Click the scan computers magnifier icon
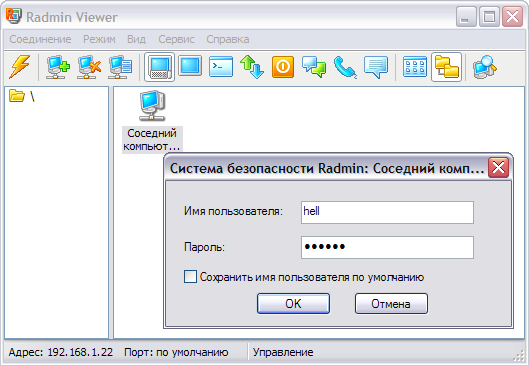529x366 pixels. tap(484, 67)
